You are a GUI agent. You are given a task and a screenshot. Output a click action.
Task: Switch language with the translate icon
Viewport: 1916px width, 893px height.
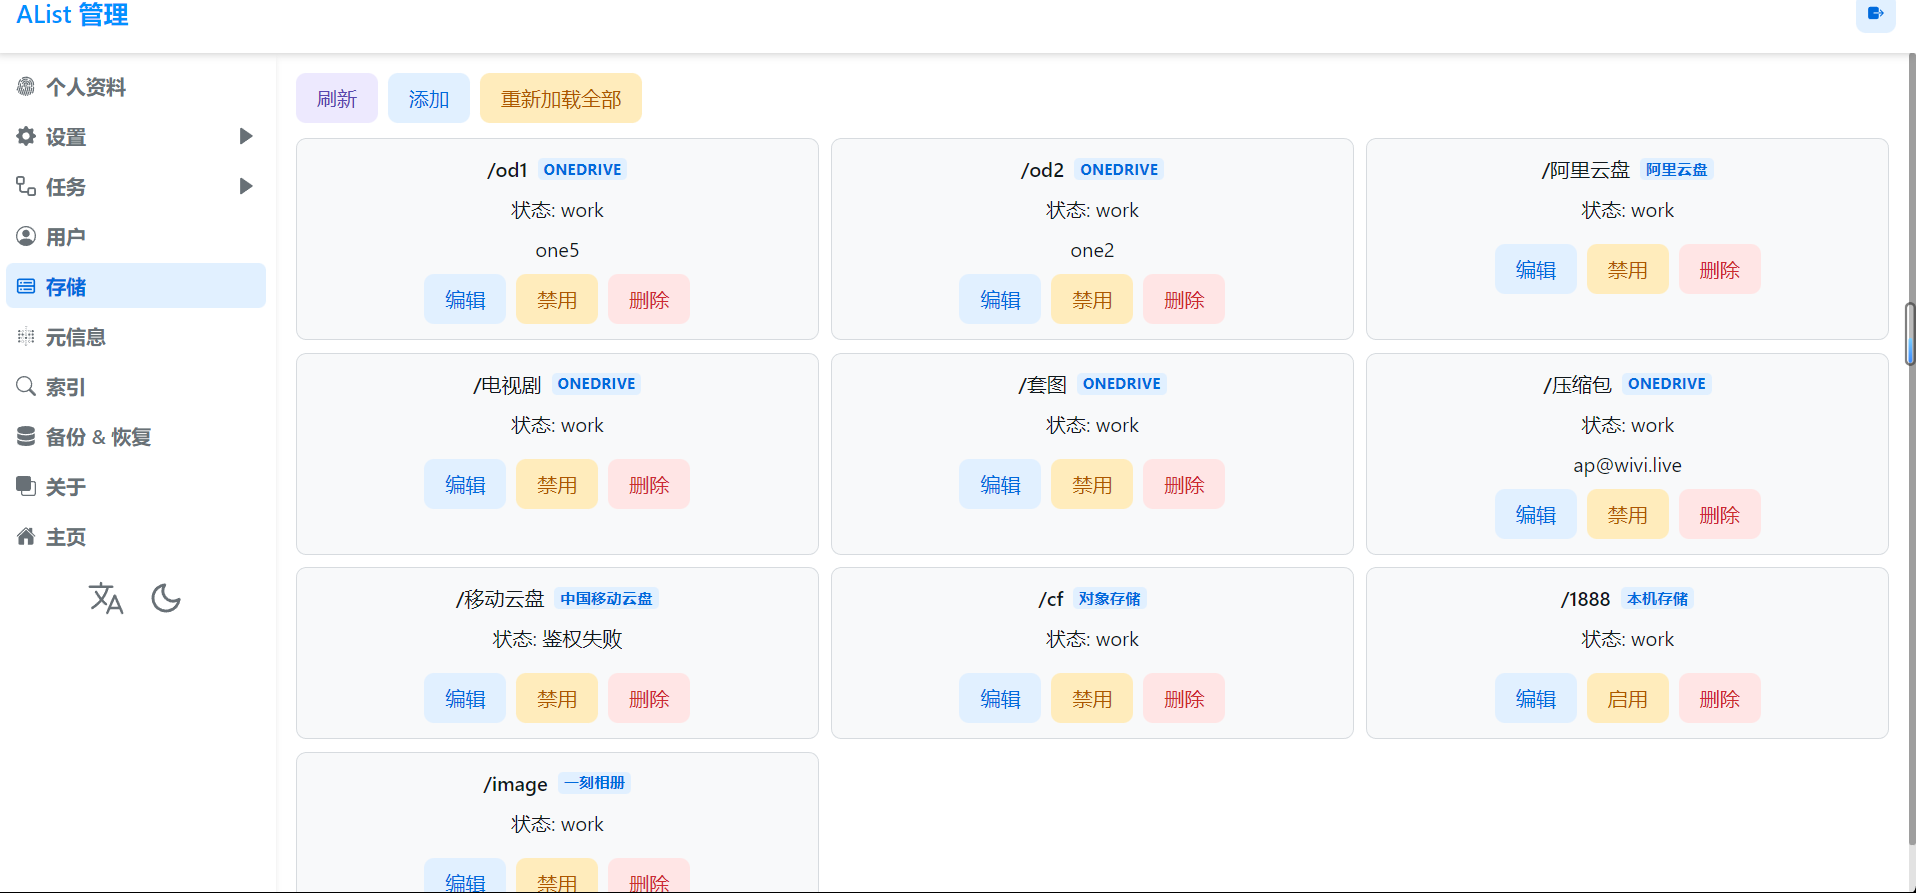(x=106, y=598)
